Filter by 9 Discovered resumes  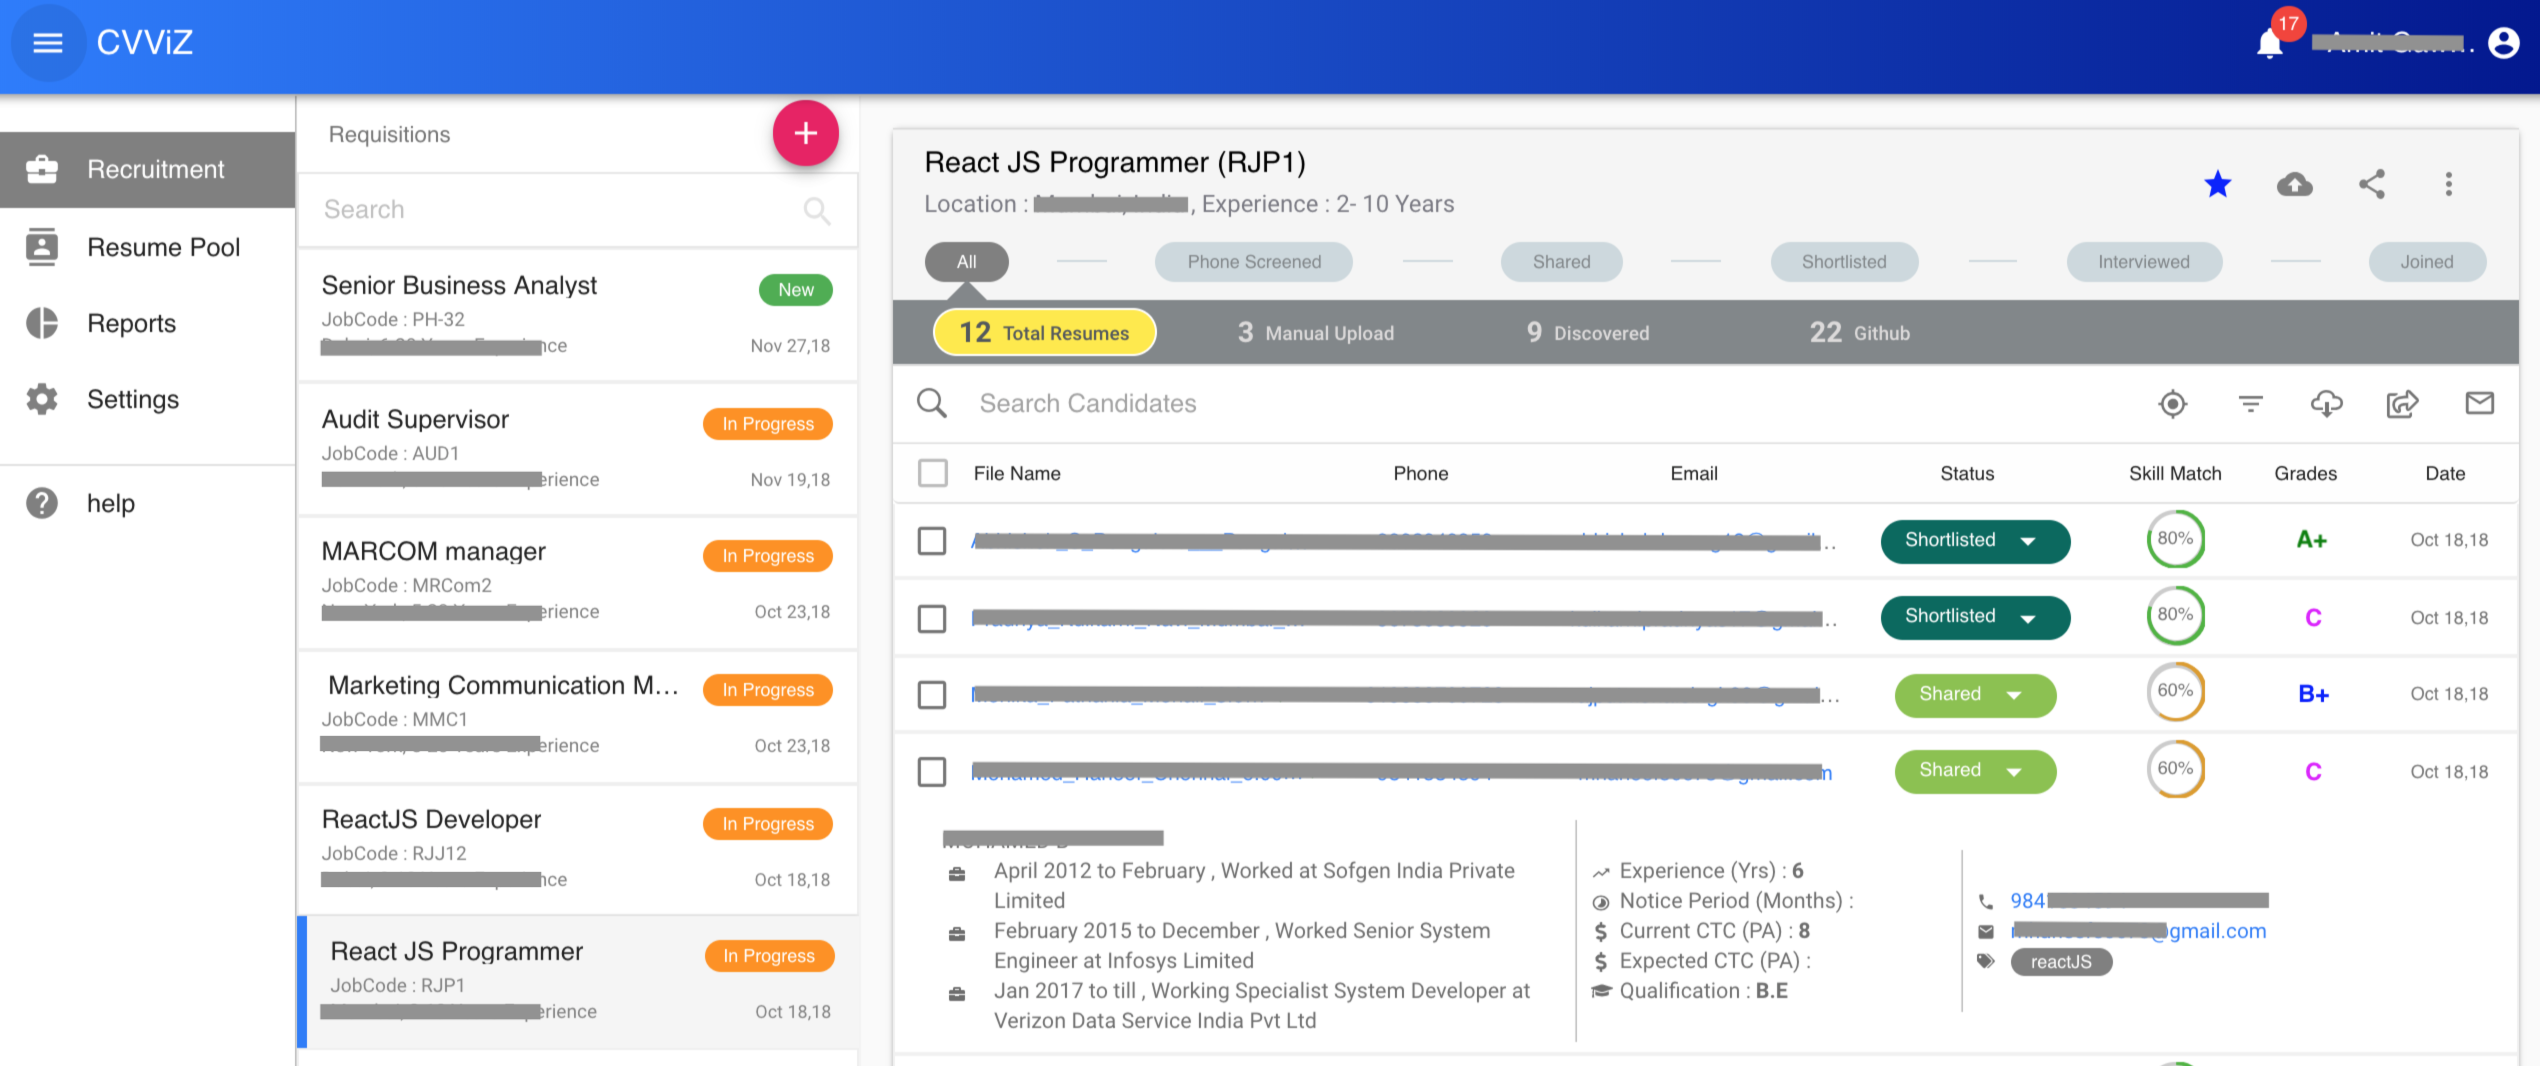(x=1587, y=332)
